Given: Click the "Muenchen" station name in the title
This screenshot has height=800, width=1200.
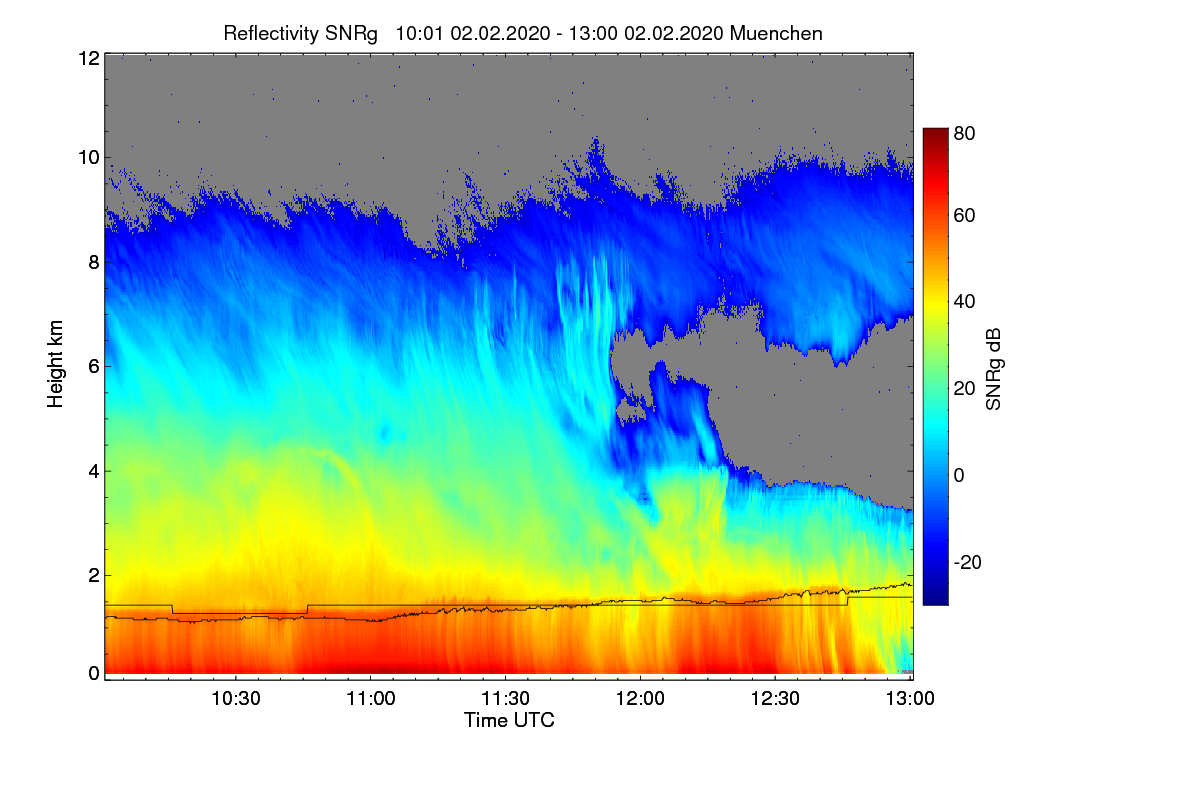Looking at the screenshot, I should click(777, 33).
